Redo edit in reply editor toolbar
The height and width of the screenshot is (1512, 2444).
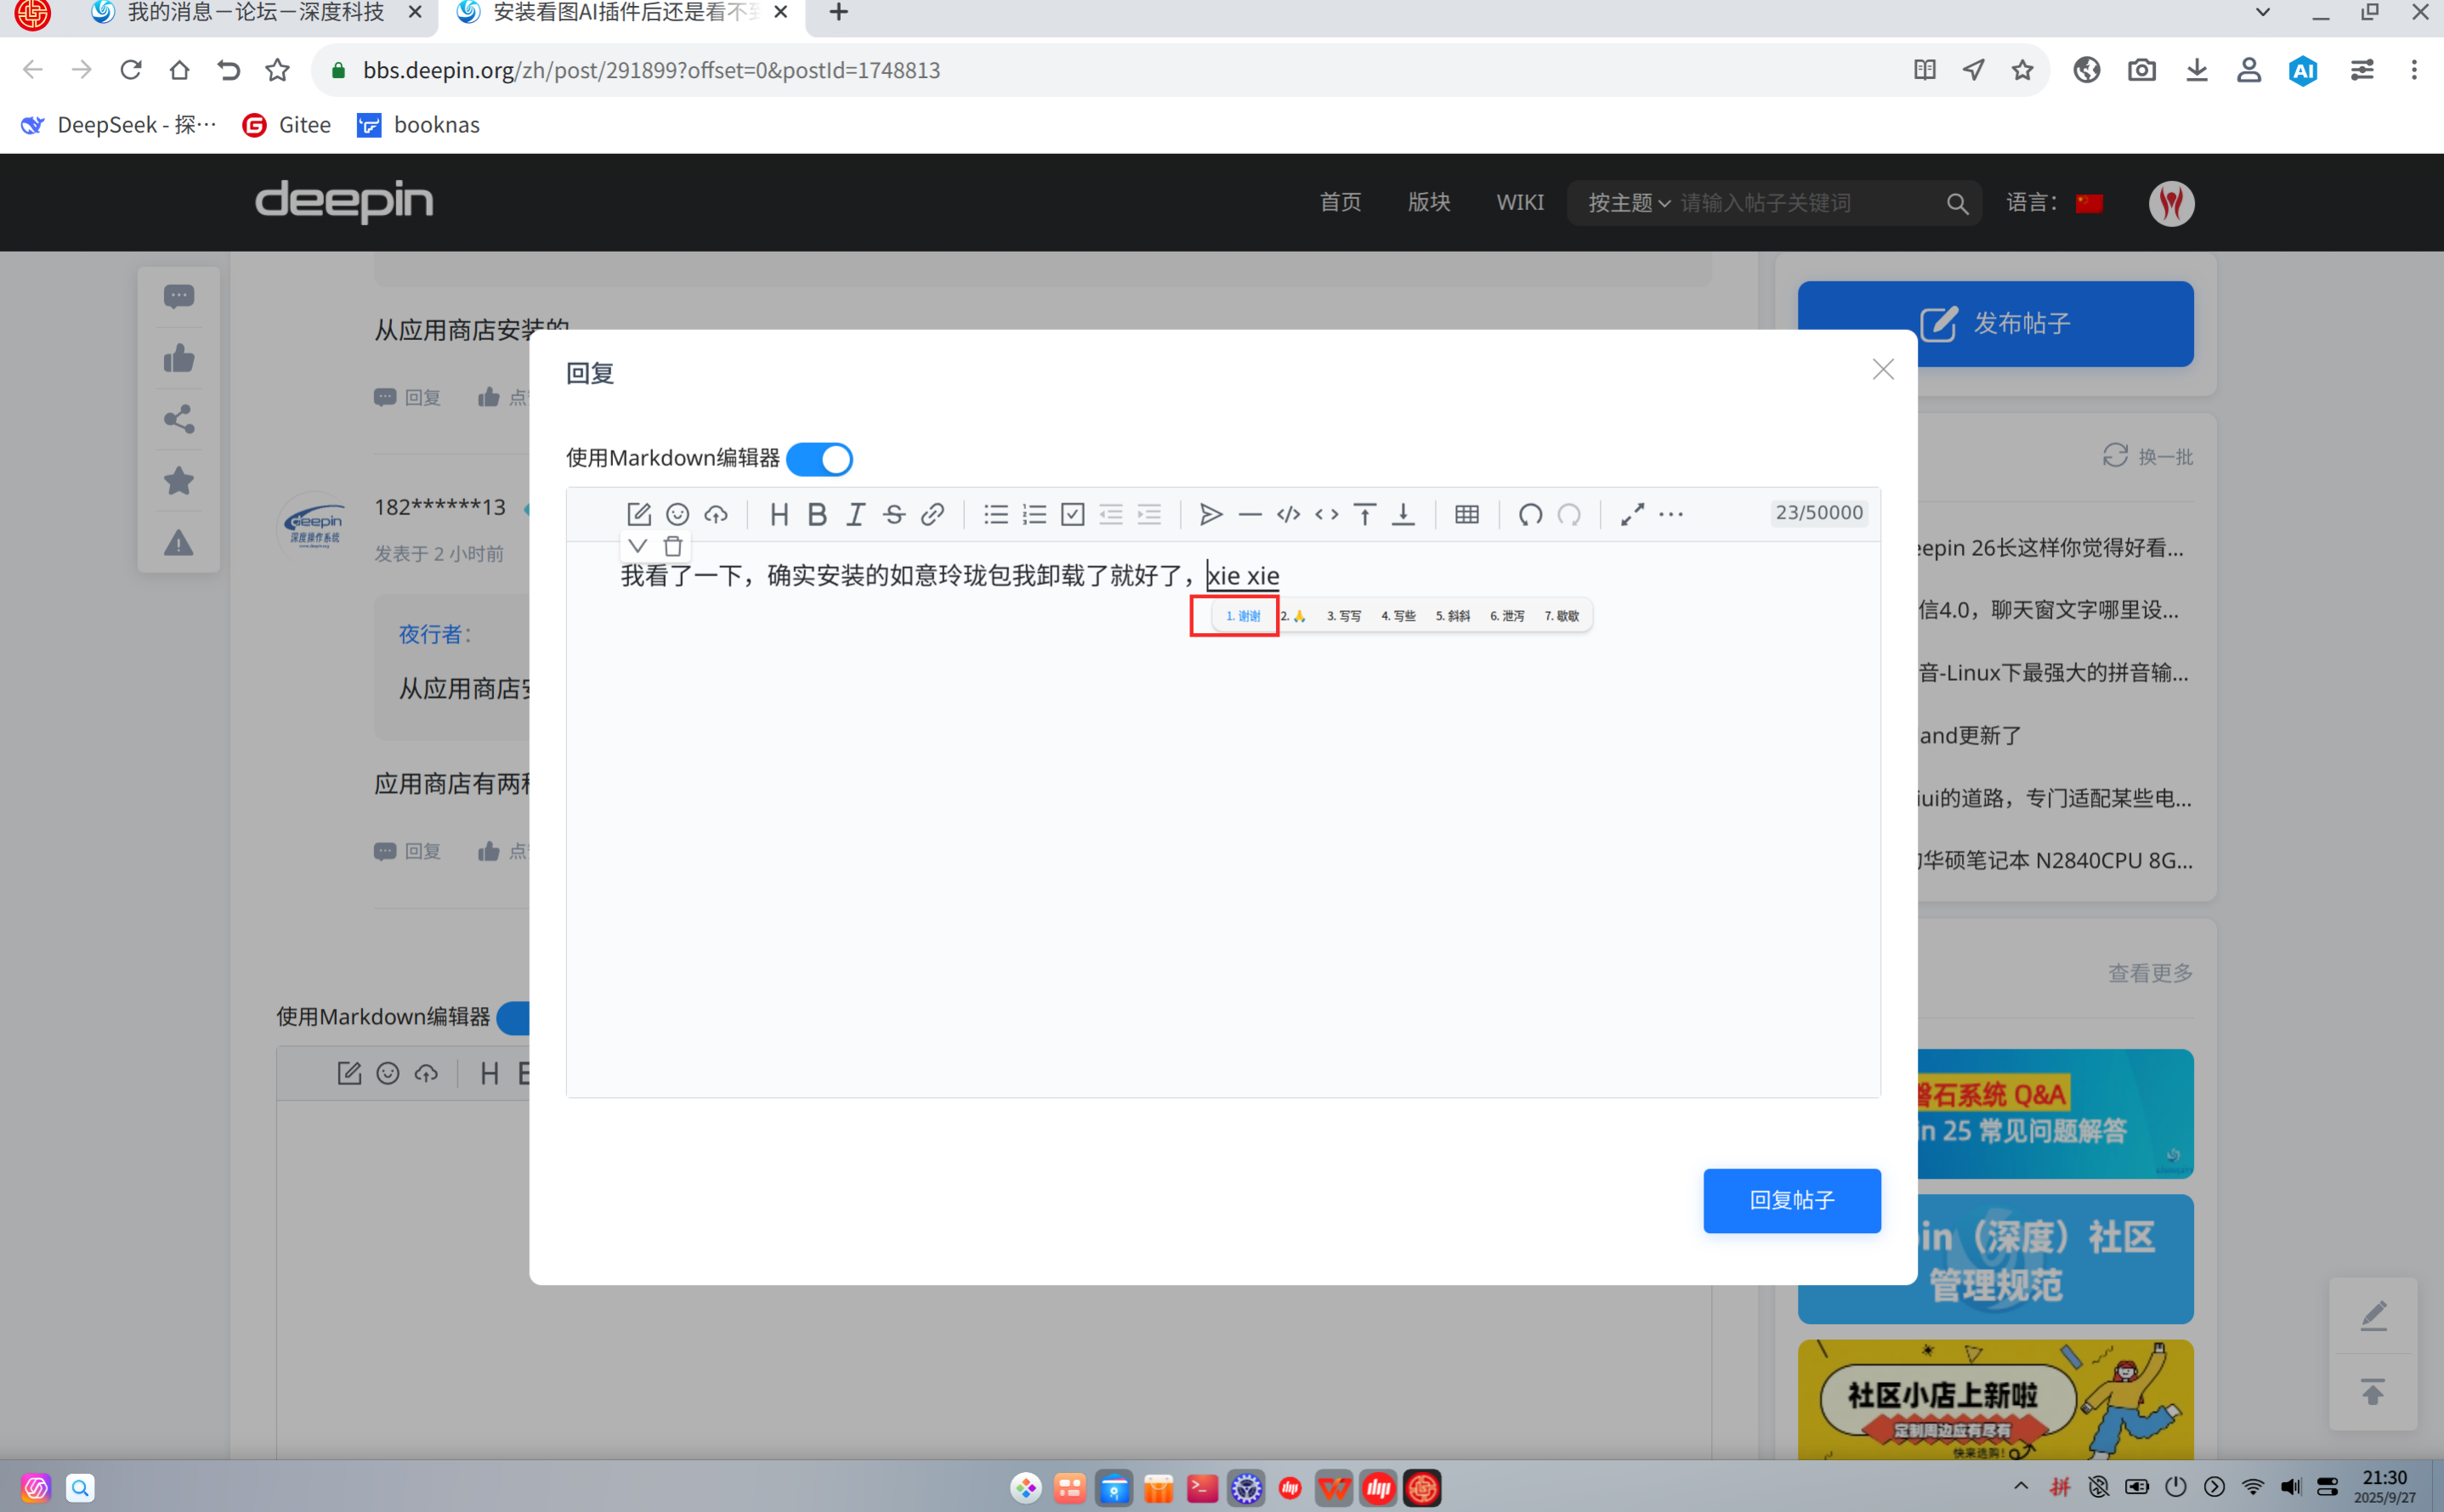pos(1569,514)
